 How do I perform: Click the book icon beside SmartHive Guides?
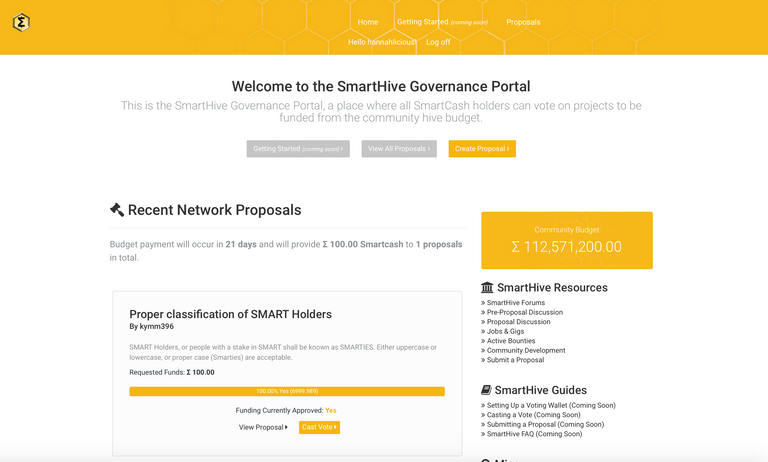(486, 390)
